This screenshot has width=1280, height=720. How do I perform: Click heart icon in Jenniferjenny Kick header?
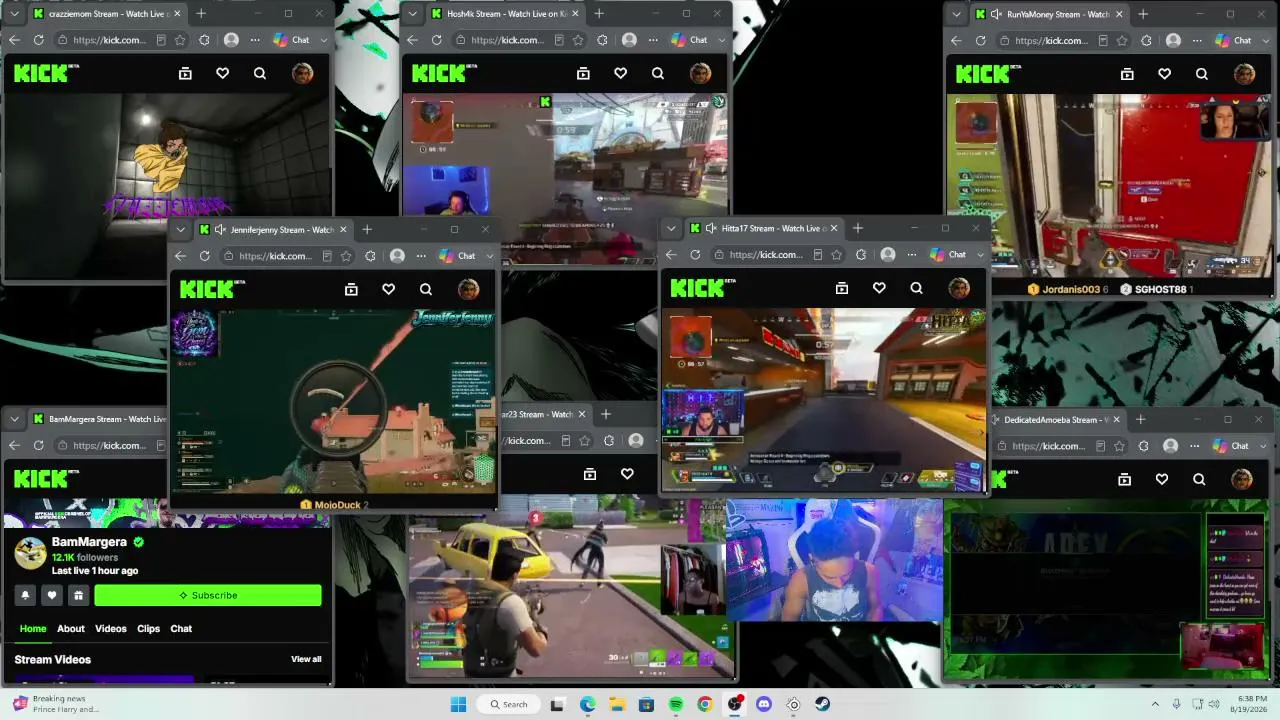coord(388,289)
